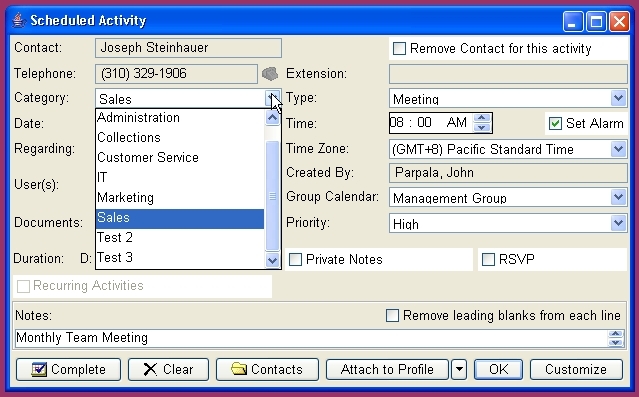Close the Scheduled Activity window

tap(619, 21)
